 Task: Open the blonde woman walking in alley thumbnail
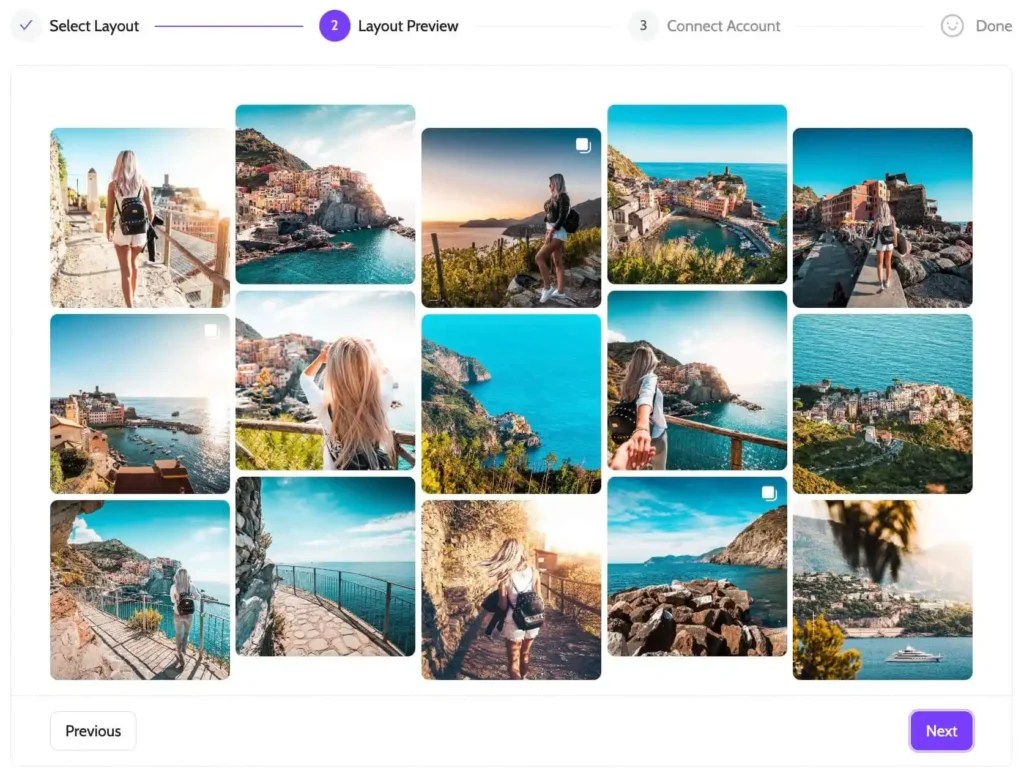[139, 218]
